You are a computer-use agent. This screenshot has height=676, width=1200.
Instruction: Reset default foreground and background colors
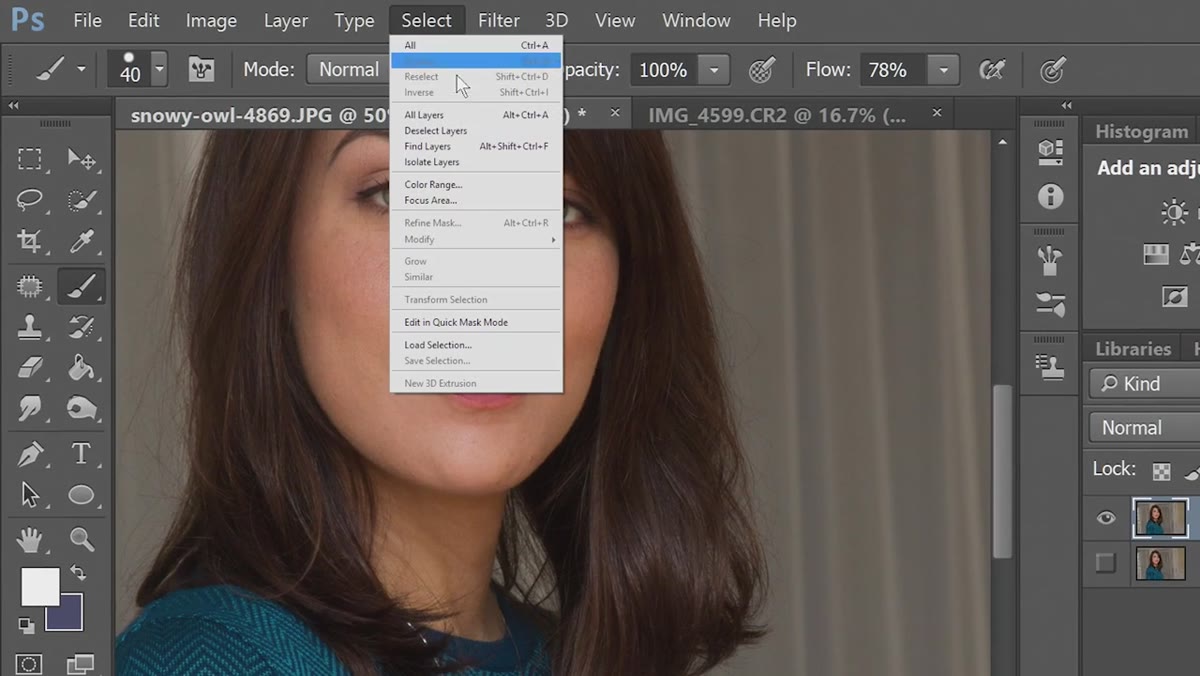click(x=27, y=626)
